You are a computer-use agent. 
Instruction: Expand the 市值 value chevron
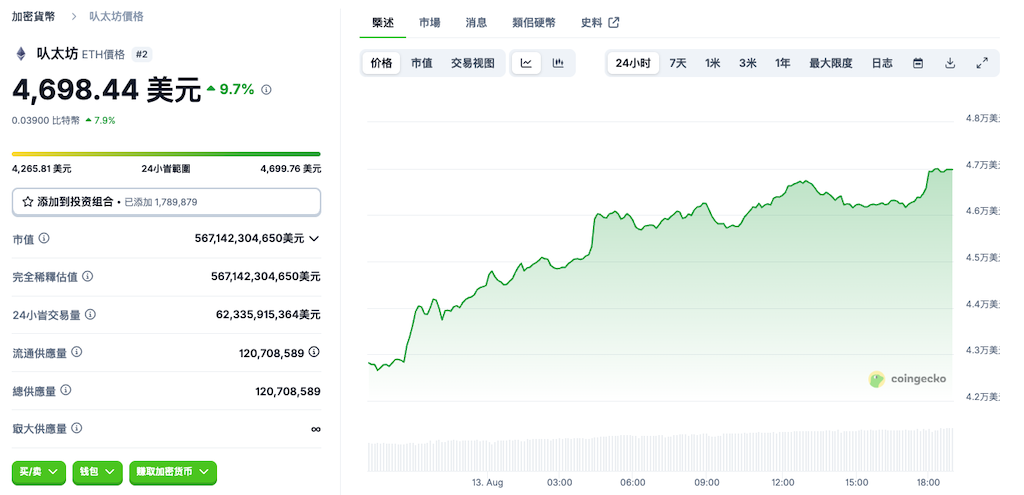[314, 239]
